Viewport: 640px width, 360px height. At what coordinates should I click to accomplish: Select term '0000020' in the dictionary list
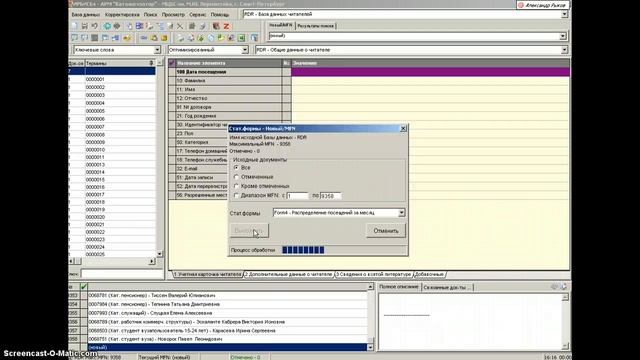click(x=95, y=217)
